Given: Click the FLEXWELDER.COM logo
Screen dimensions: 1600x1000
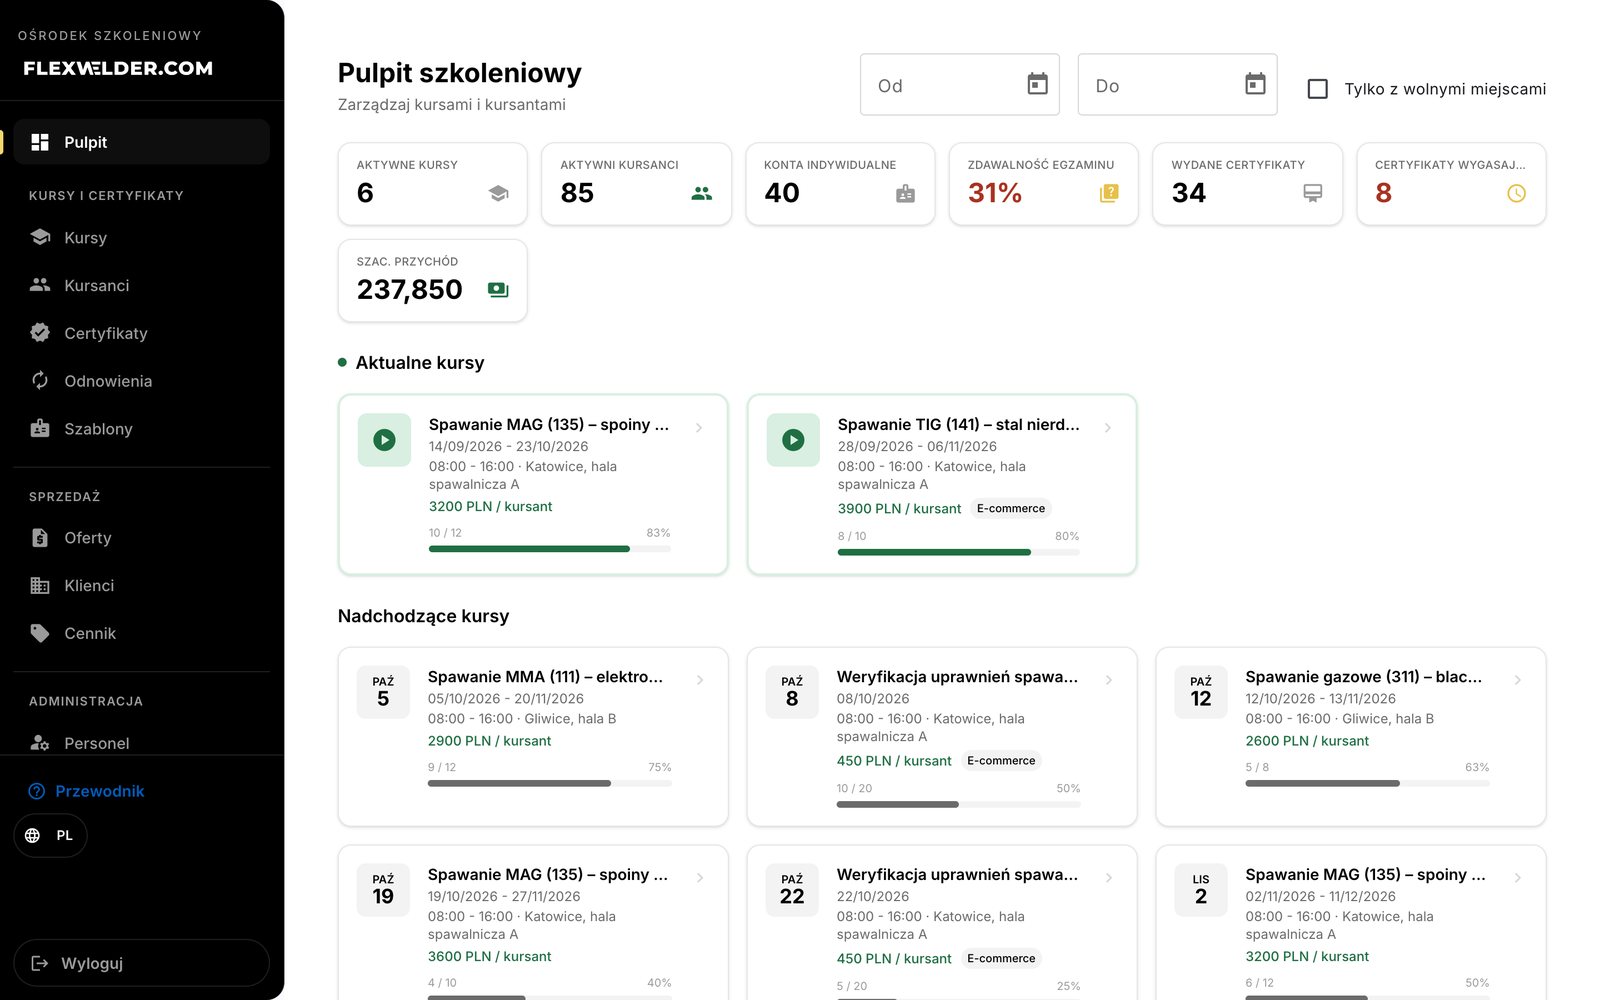Looking at the screenshot, I should click(x=118, y=68).
